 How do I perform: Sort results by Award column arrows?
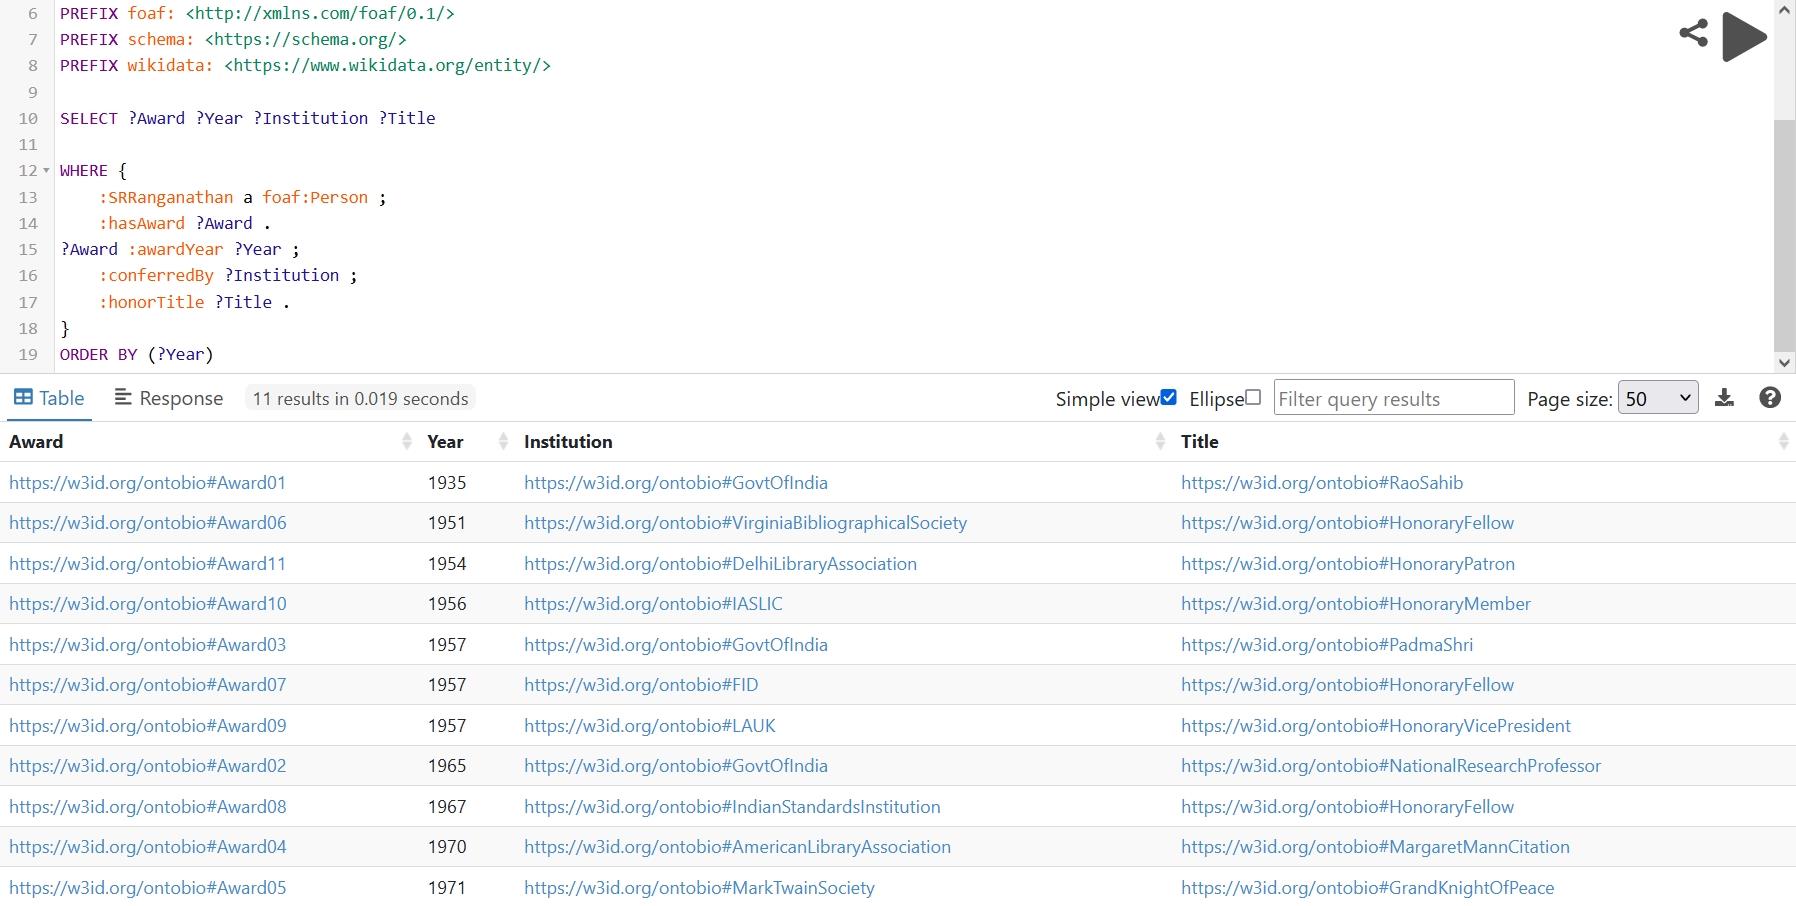click(x=406, y=442)
